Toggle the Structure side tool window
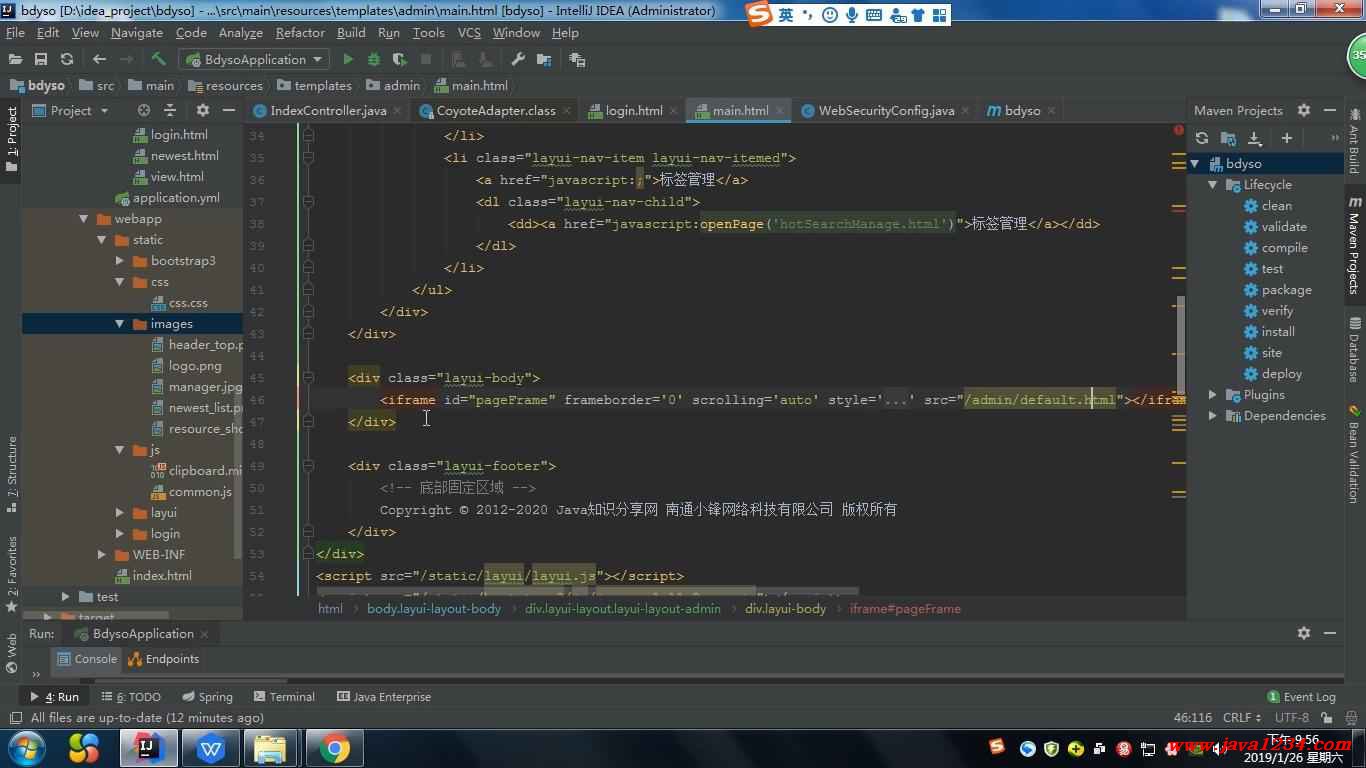 tap(12, 474)
